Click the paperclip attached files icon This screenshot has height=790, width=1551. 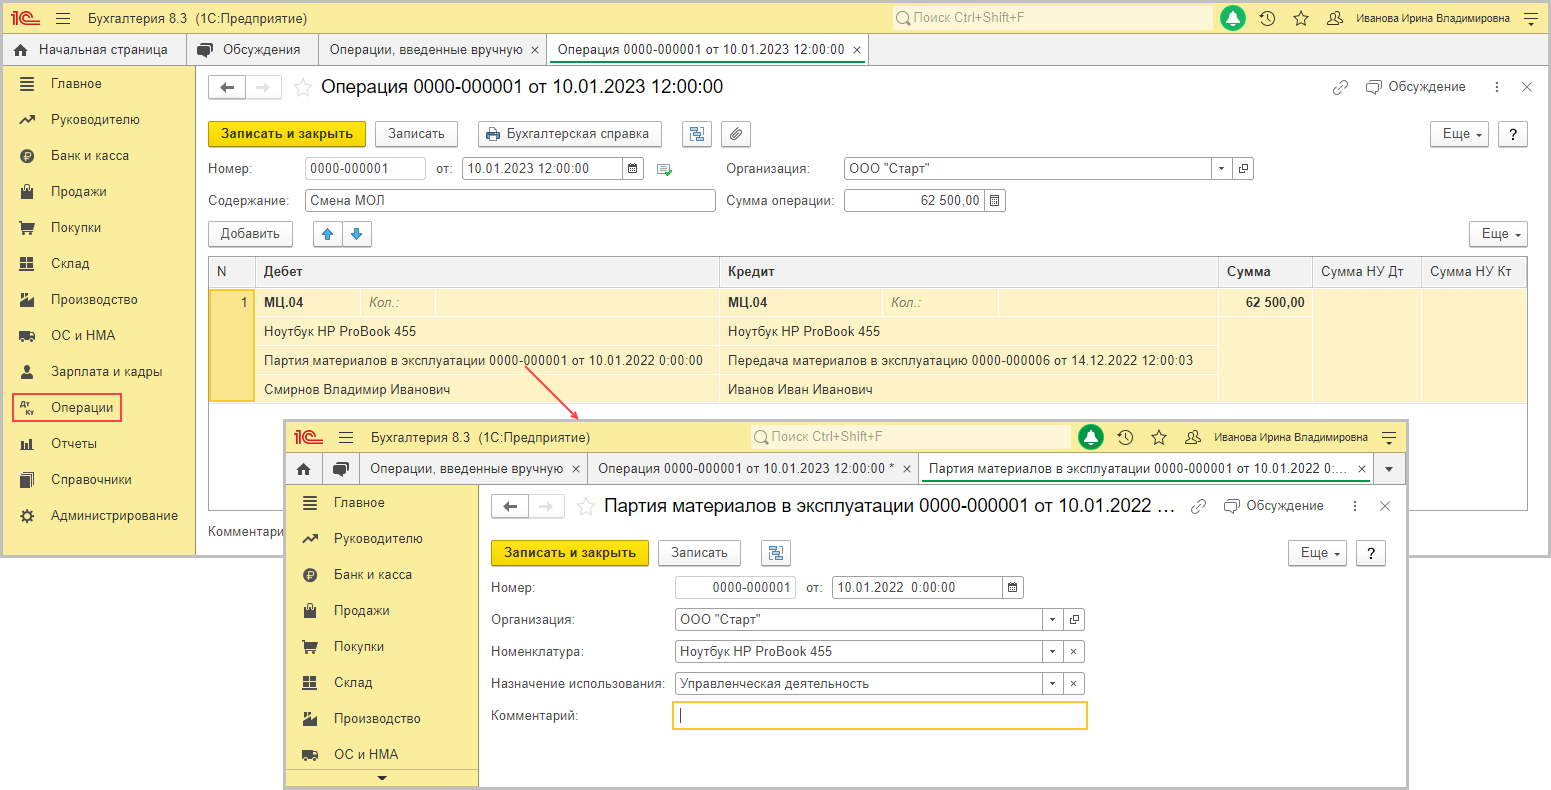[735, 134]
